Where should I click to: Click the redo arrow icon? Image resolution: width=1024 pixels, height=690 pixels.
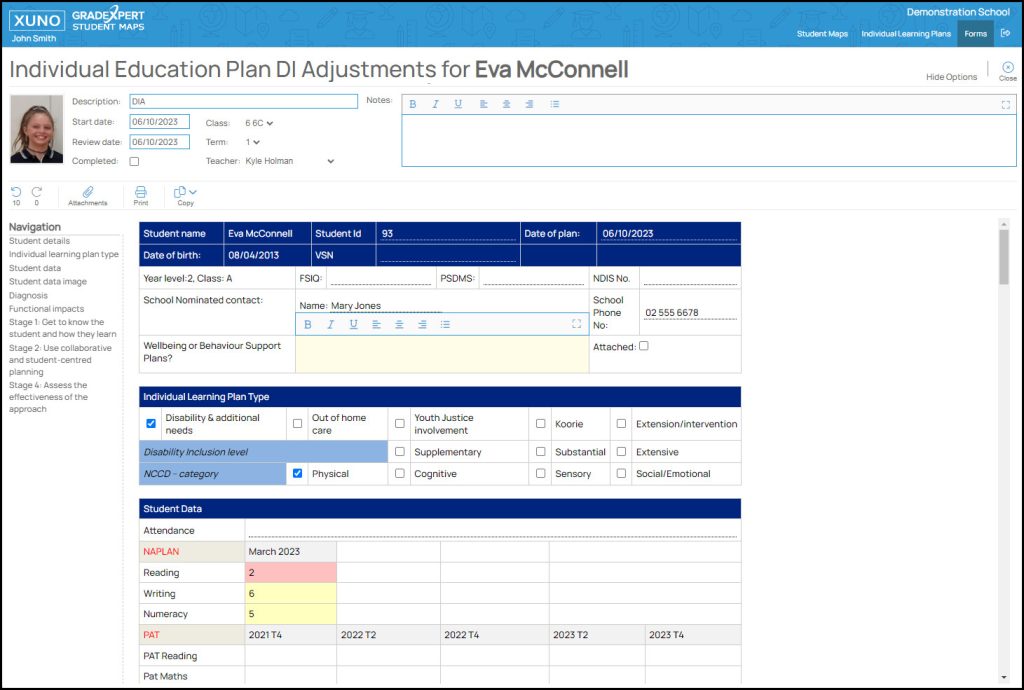pos(37,192)
